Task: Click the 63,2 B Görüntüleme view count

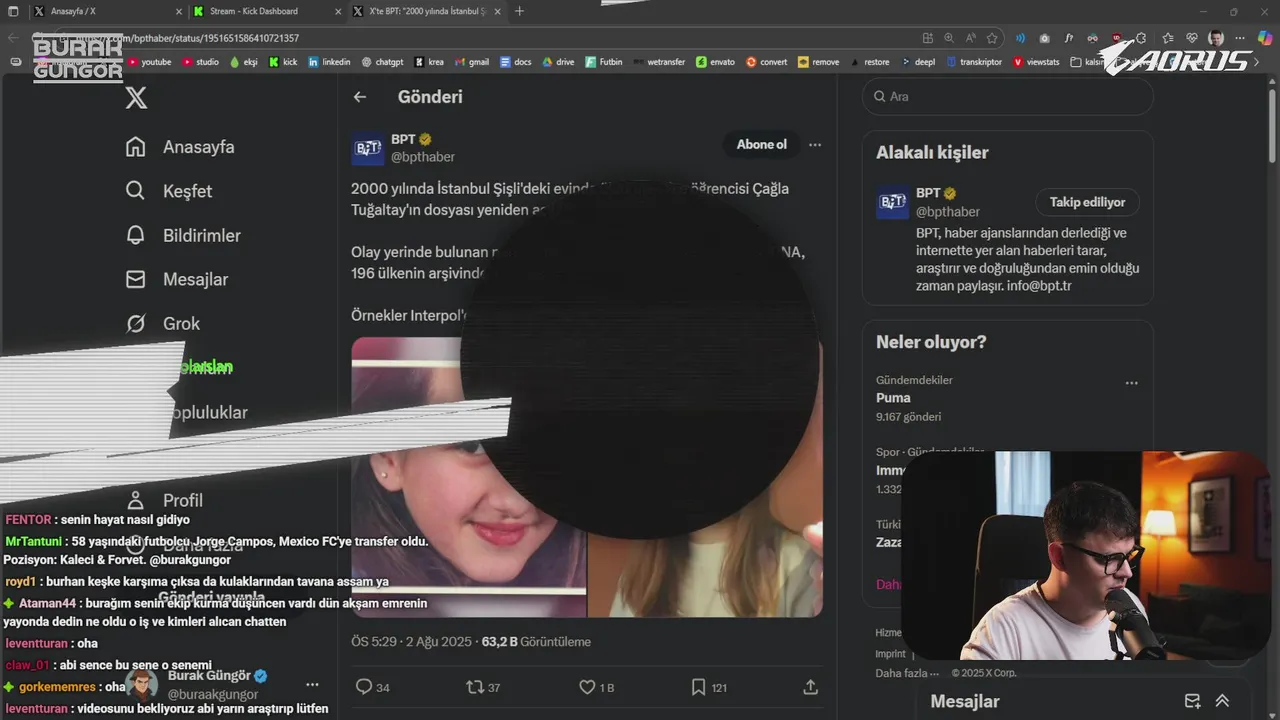Action: [x=536, y=642]
